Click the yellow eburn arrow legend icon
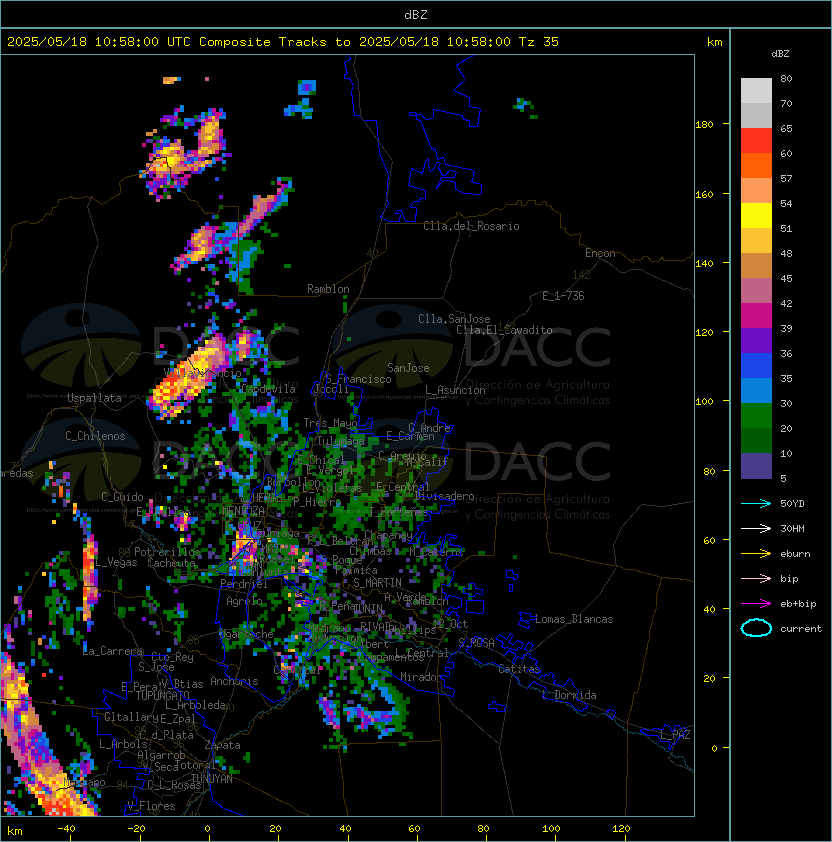This screenshot has width=832, height=842. click(756, 554)
